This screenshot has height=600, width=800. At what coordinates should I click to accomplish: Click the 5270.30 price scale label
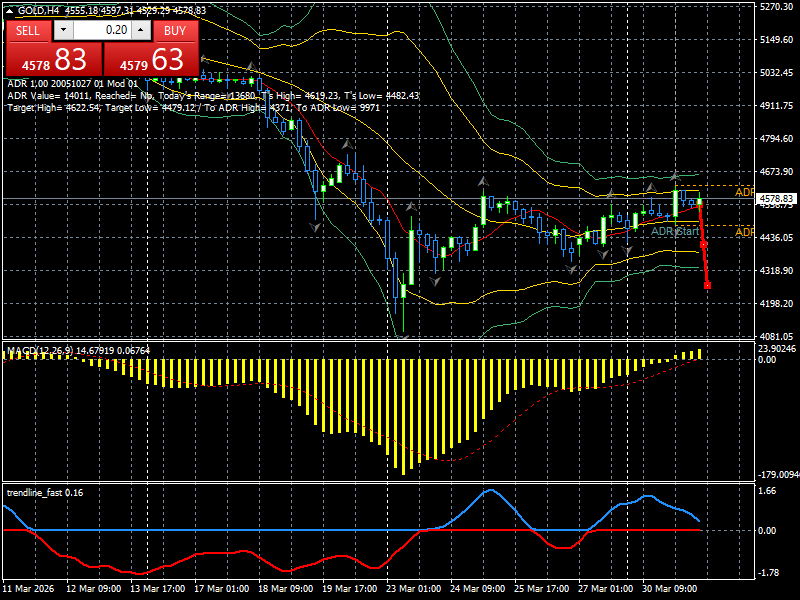777,7
